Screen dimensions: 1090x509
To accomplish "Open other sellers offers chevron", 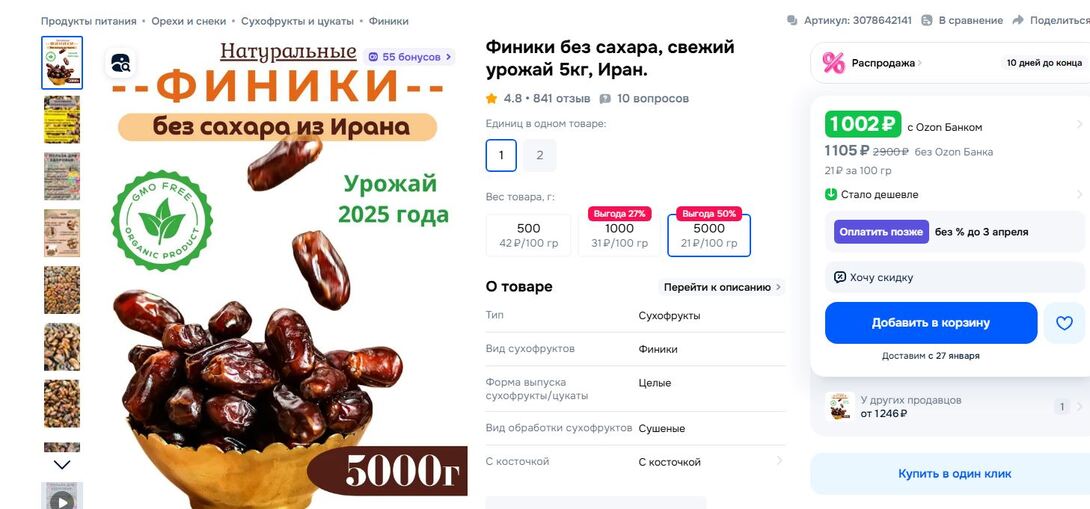I will point(1079,407).
